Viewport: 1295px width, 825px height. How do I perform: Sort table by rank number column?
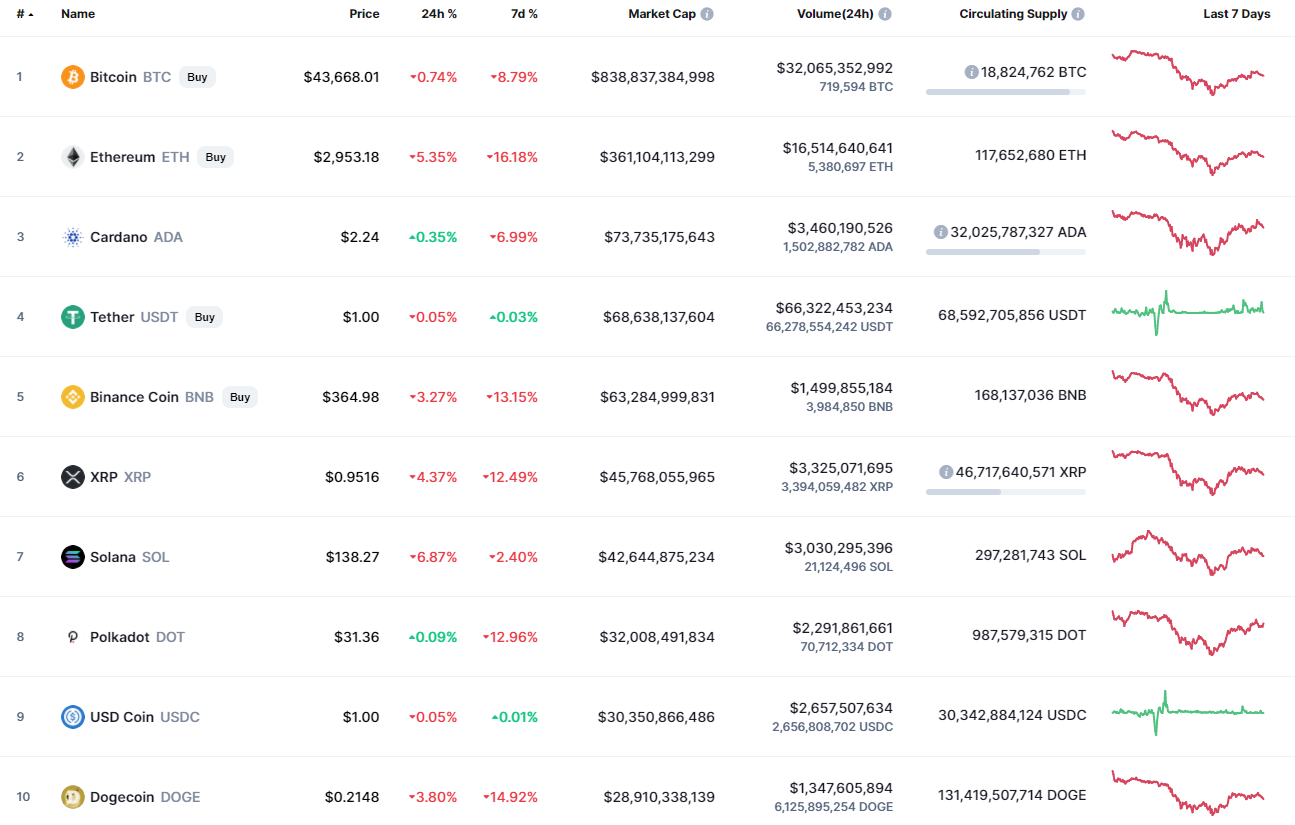click(25, 14)
